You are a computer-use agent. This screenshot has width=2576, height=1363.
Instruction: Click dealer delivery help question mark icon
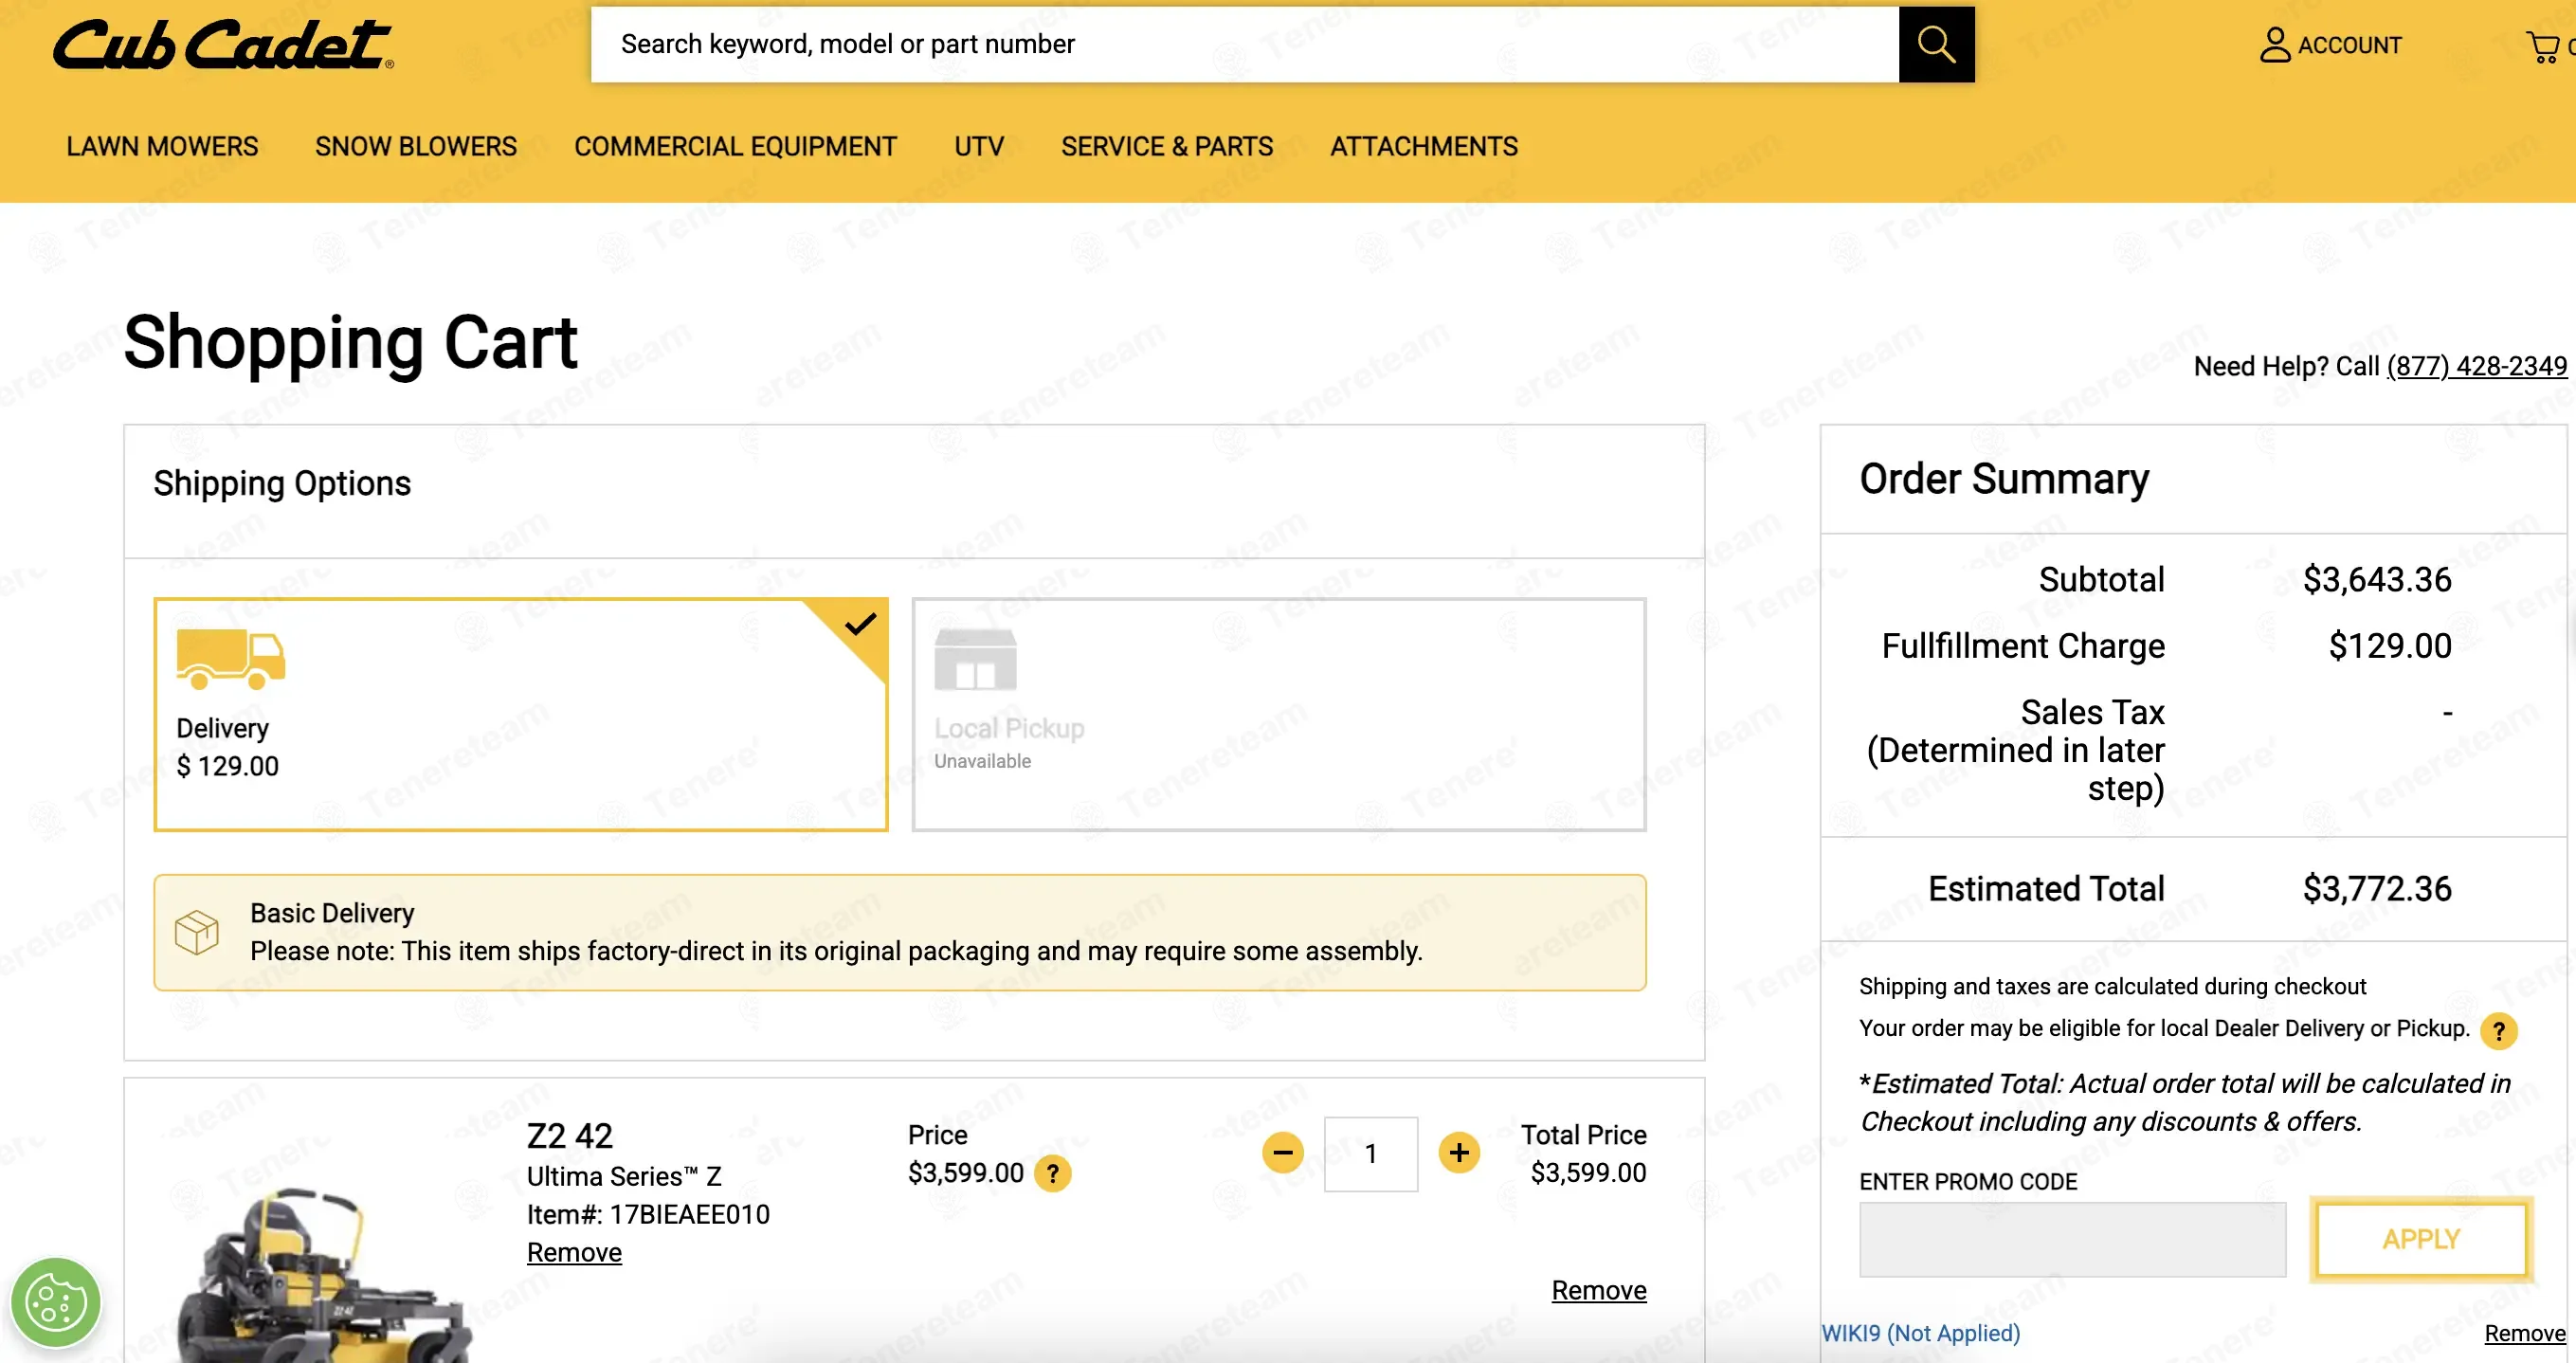pos(2498,1030)
